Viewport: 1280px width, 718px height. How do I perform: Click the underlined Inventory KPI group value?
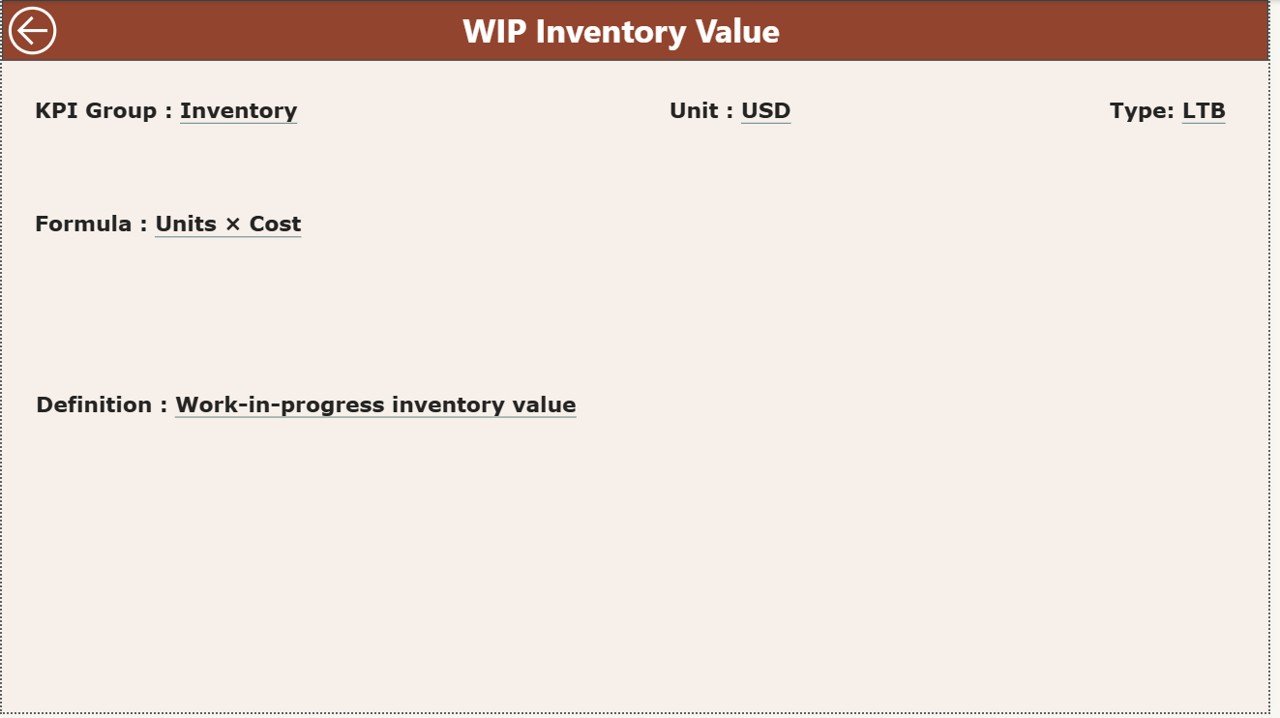(238, 111)
